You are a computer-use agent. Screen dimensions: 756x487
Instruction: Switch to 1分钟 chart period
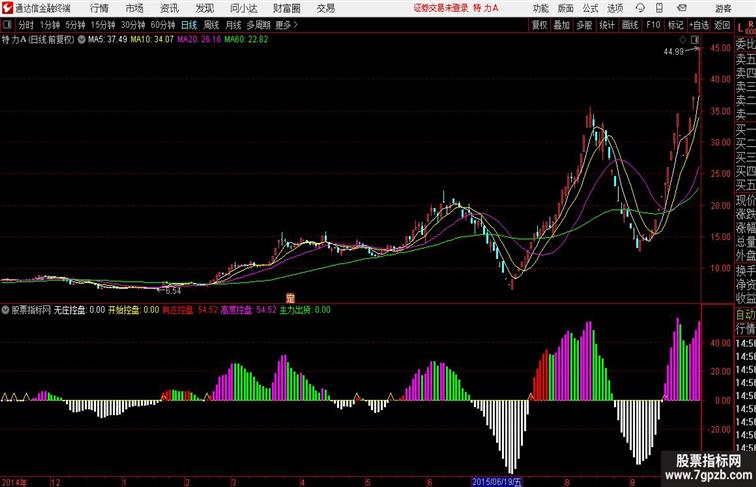pyautogui.click(x=50, y=25)
